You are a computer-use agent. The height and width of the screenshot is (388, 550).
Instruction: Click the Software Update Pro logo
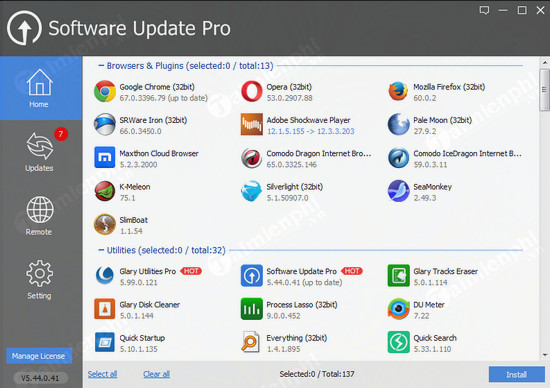[24, 28]
